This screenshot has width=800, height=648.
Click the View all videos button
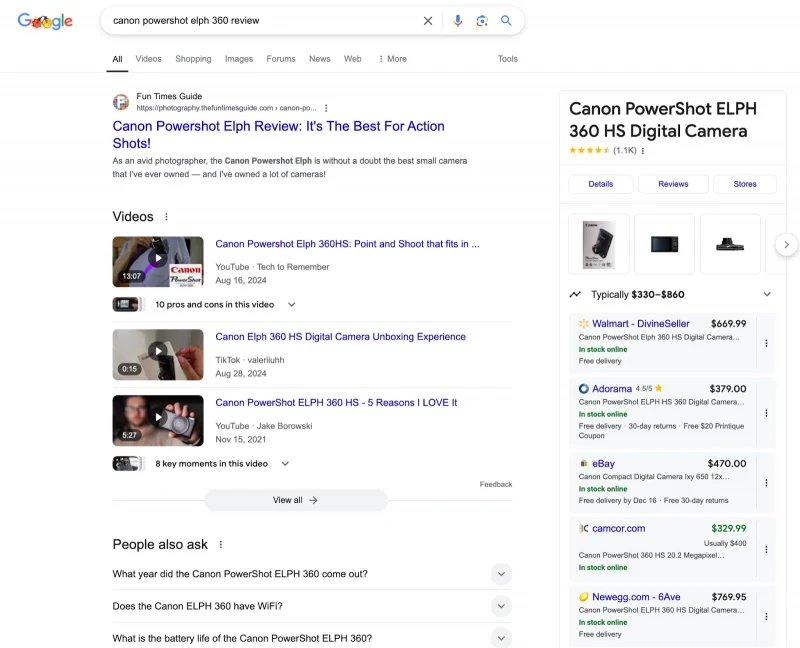tap(296, 500)
